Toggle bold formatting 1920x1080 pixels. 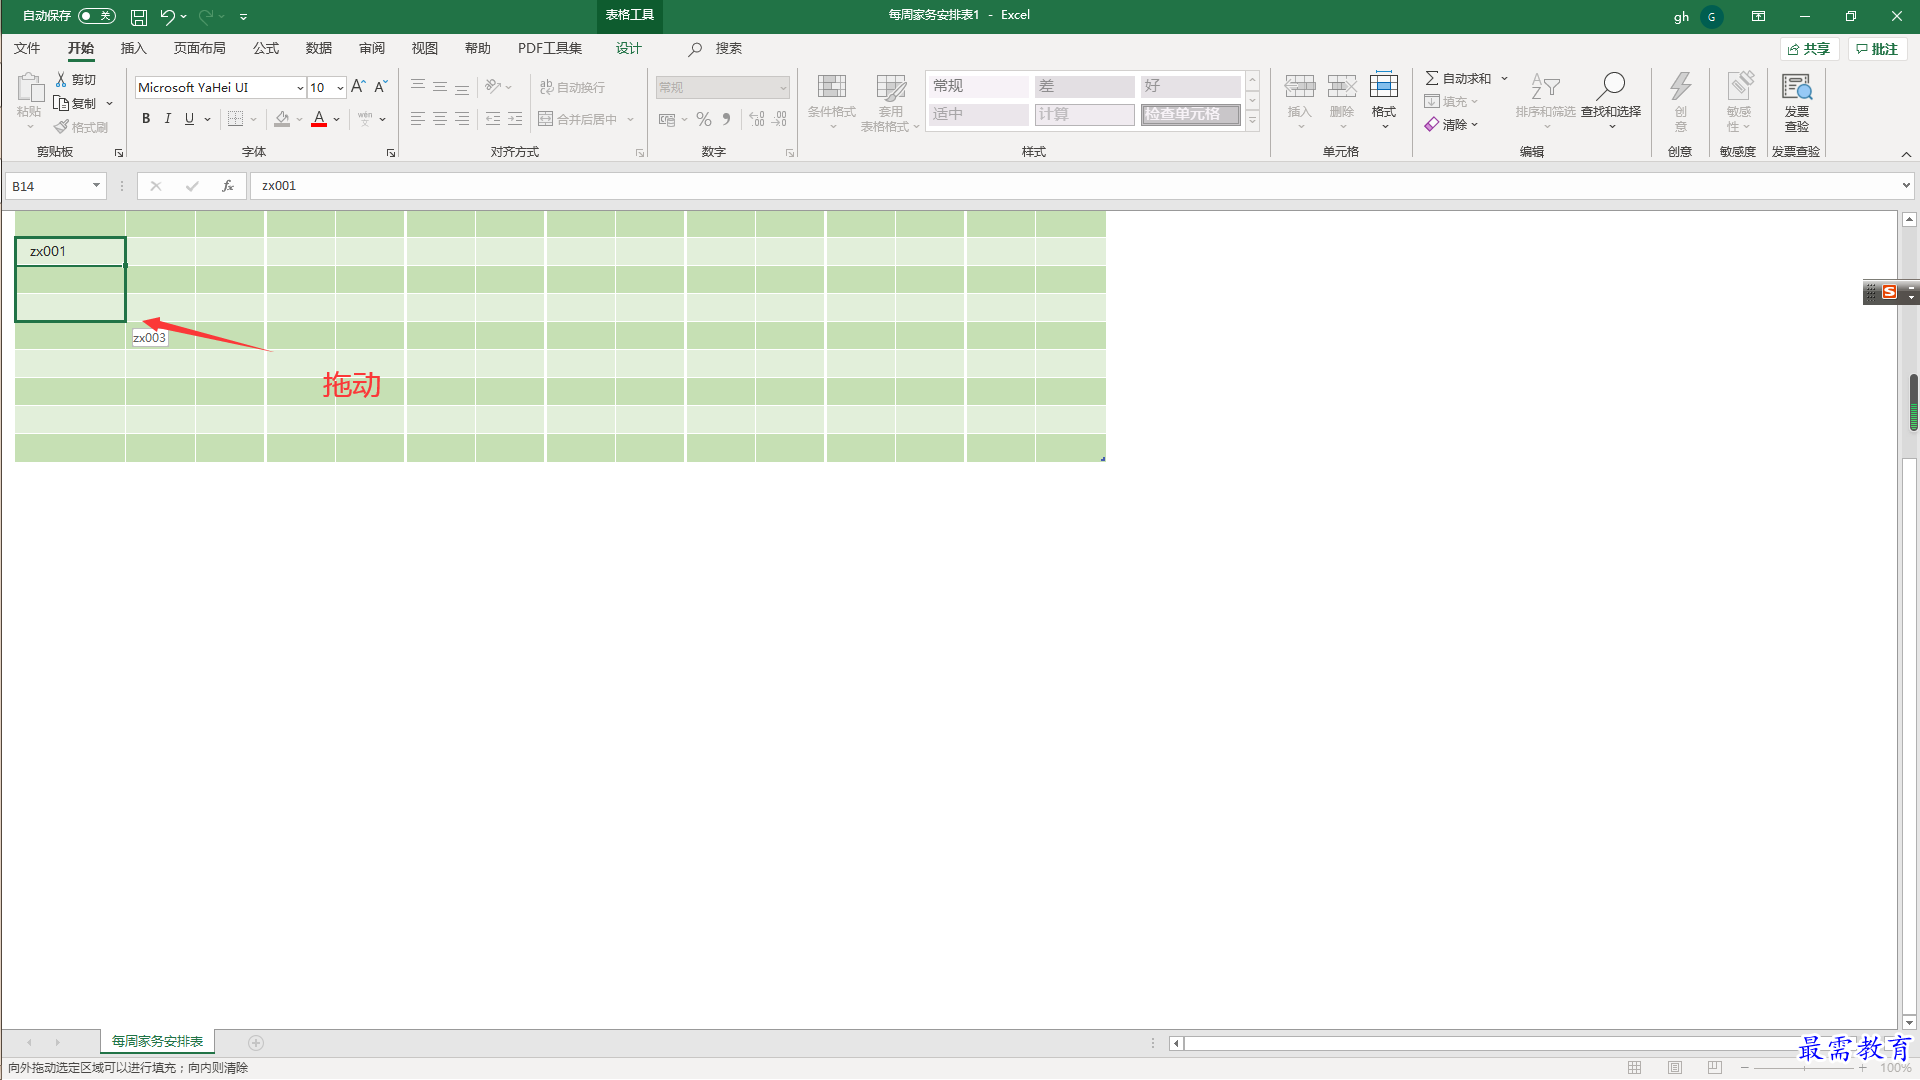(146, 119)
